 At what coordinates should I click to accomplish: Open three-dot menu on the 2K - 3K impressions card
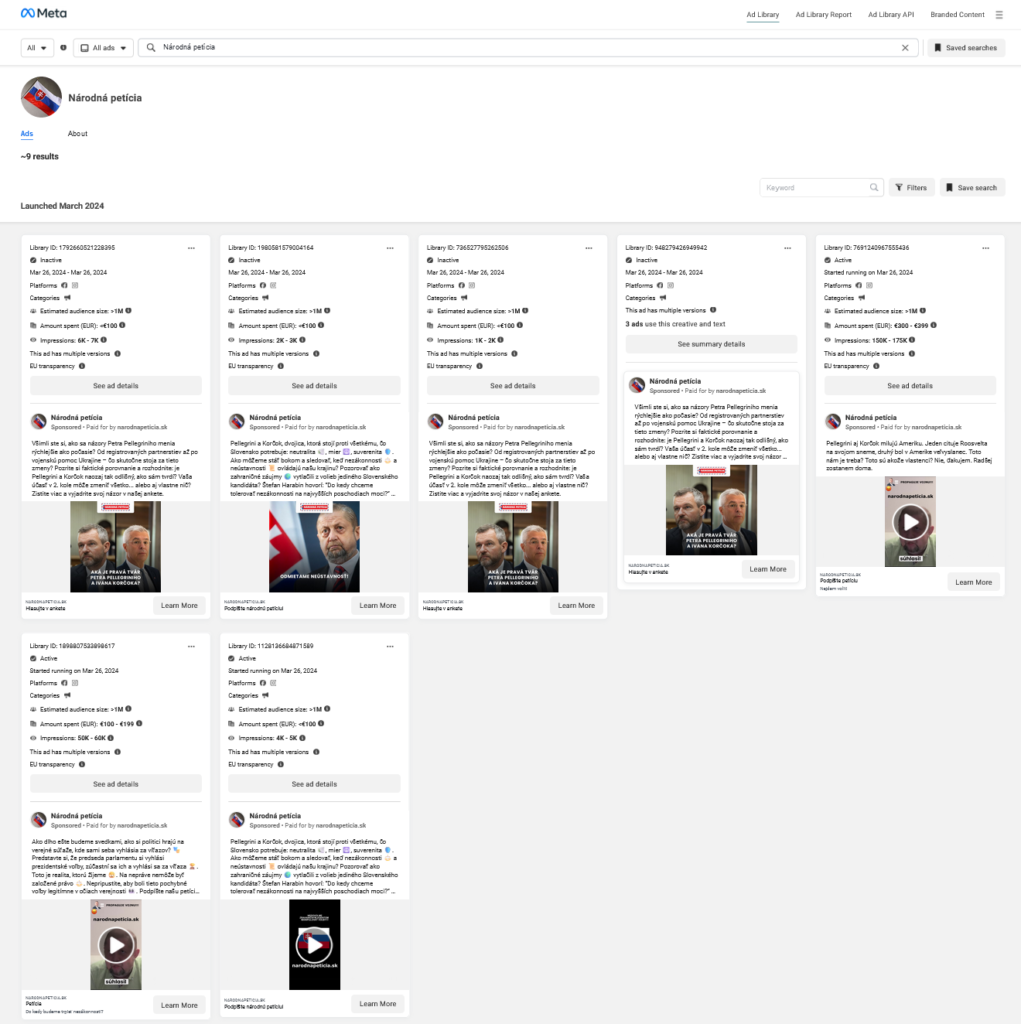pos(390,248)
